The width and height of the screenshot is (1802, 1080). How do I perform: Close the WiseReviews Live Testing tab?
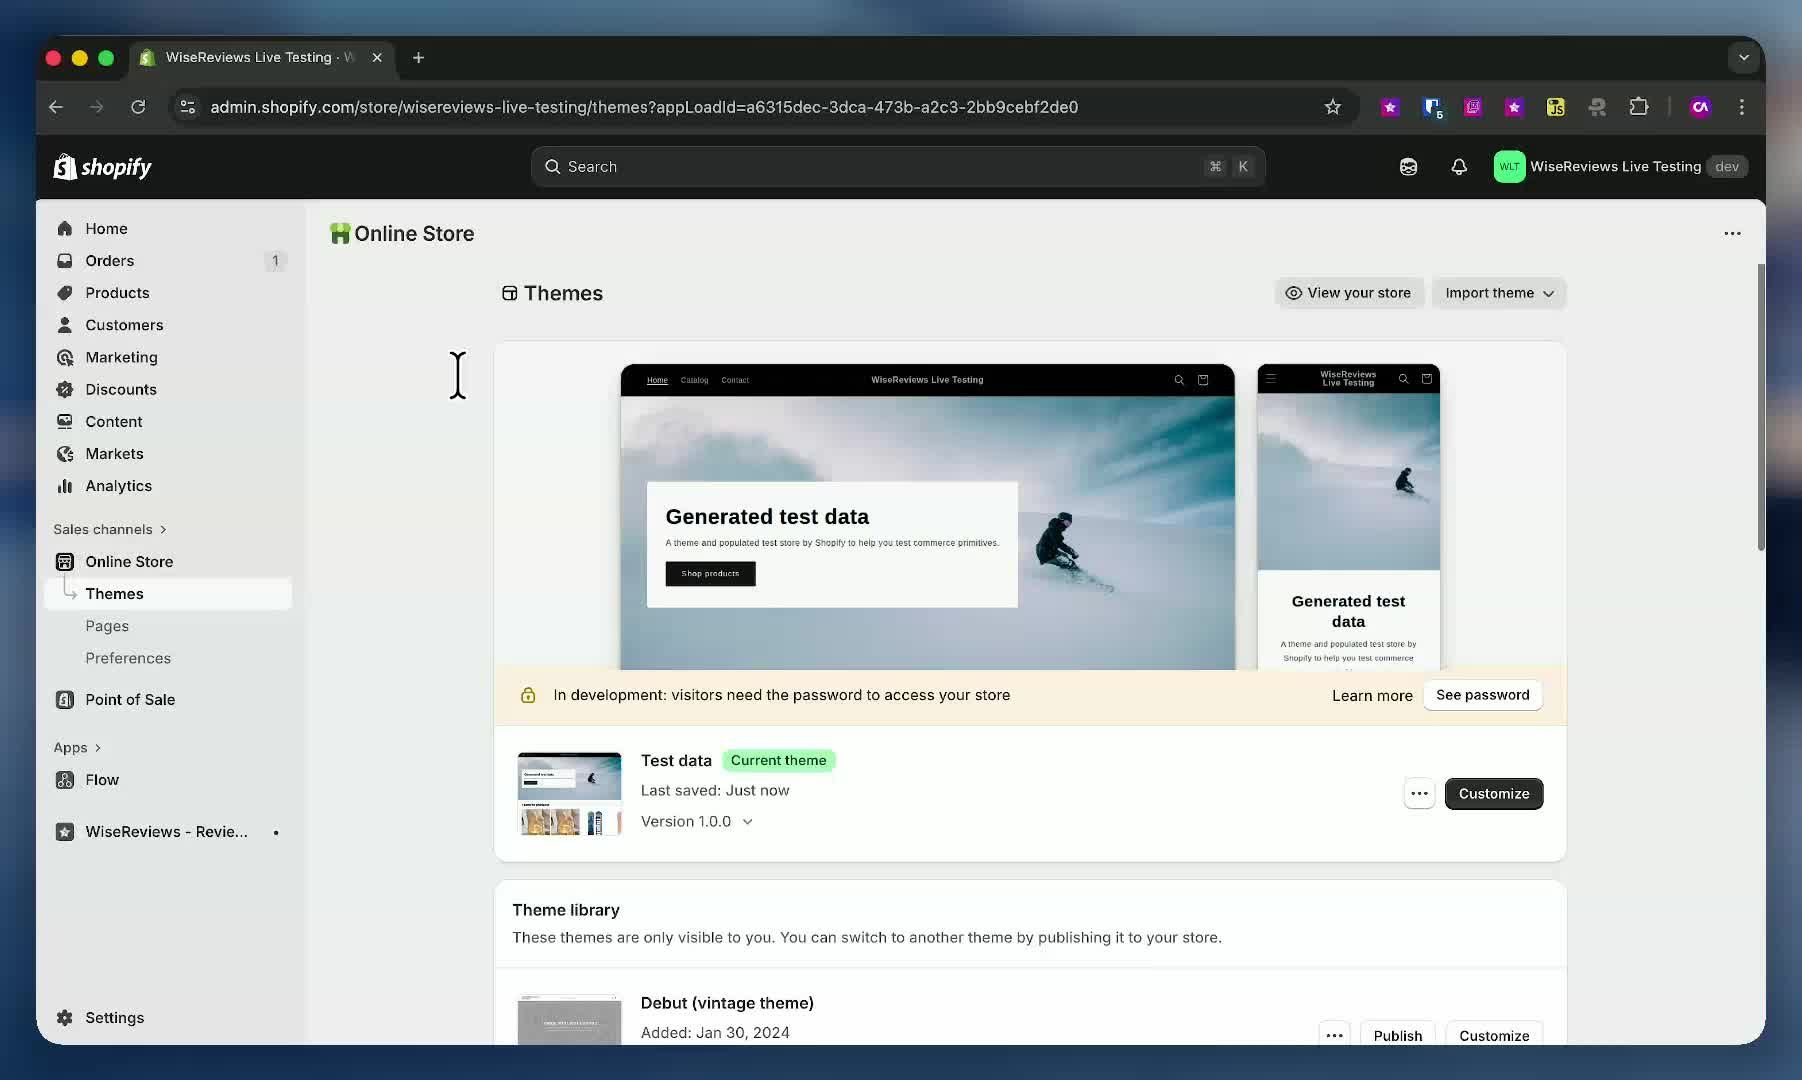point(377,58)
